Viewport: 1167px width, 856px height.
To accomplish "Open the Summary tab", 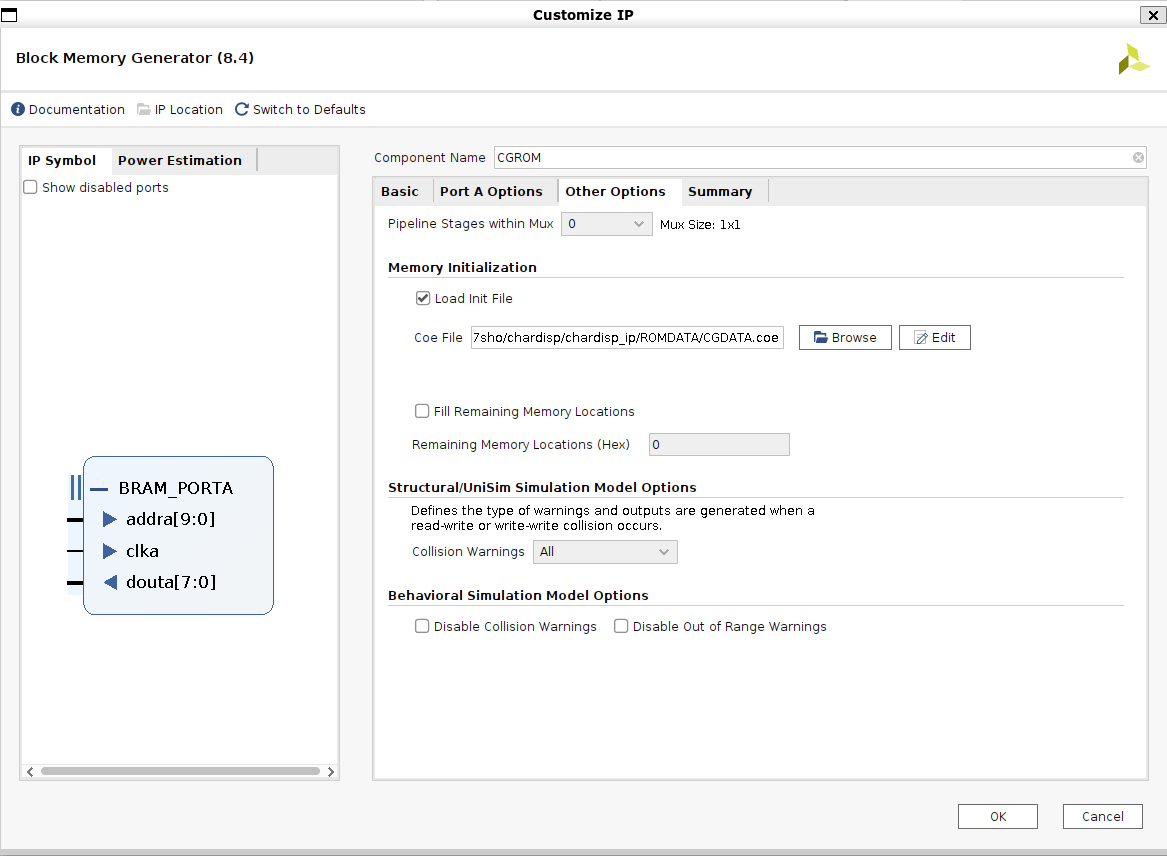I will tap(720, 191).
